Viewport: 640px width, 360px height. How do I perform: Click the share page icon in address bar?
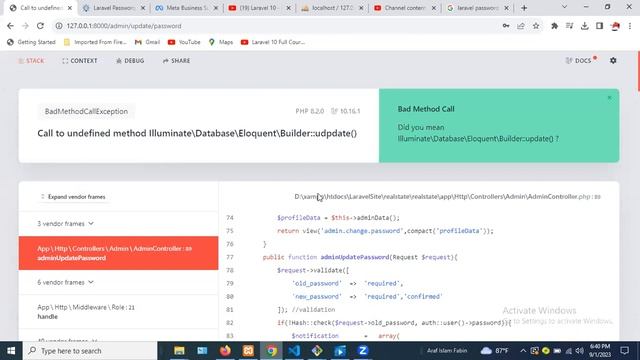(x=521, y=26)
